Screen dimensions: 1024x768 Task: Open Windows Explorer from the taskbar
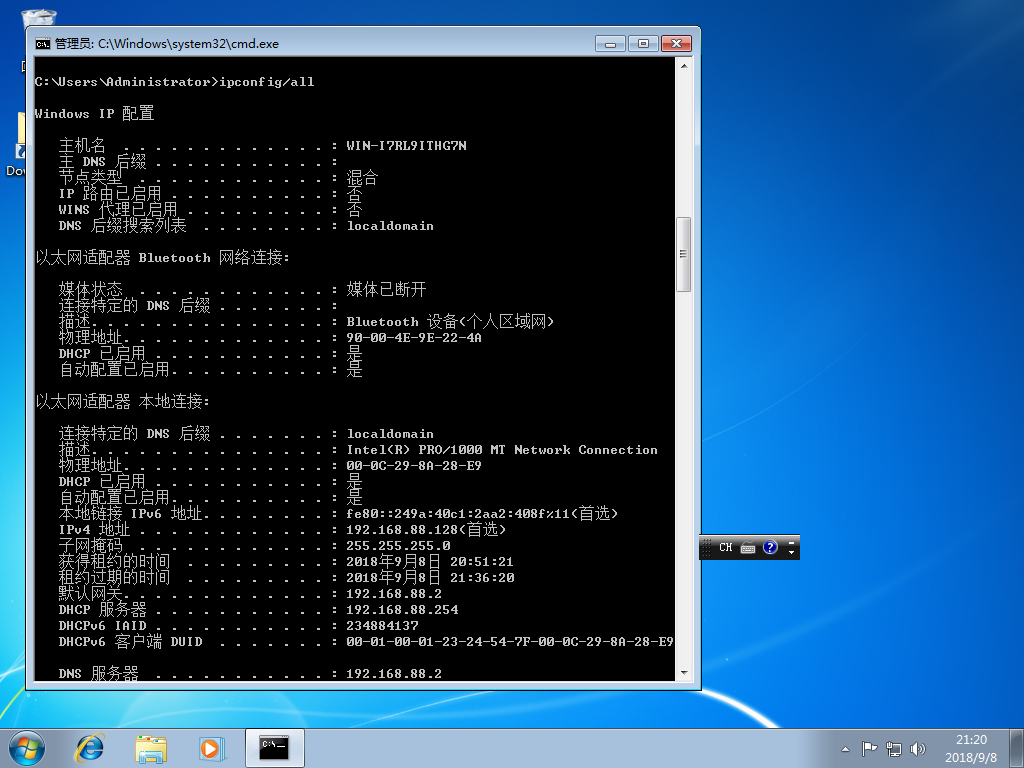(x=151, y=747)
